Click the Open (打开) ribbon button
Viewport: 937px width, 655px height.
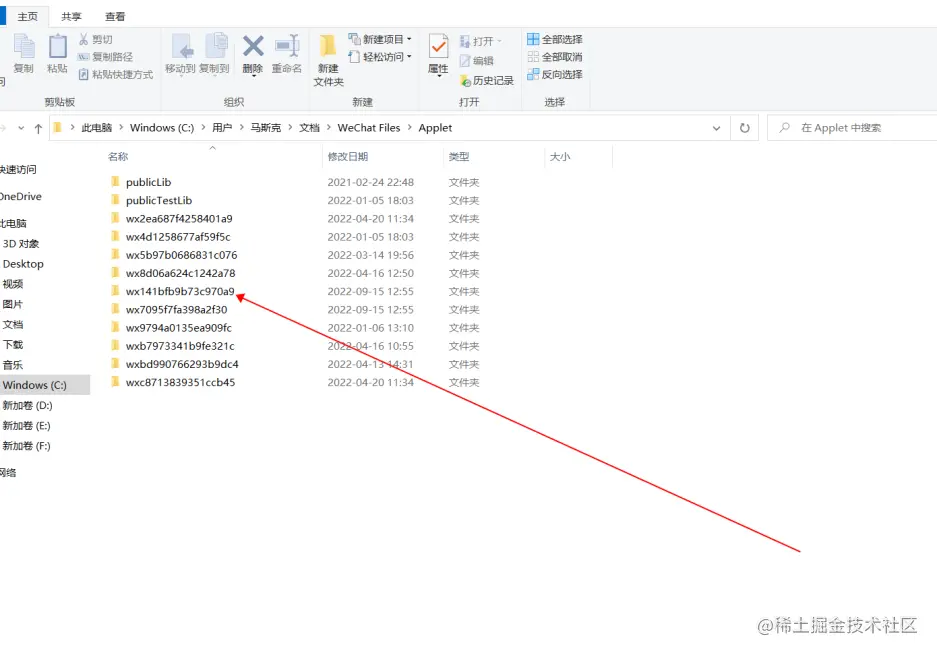point(481,41)
